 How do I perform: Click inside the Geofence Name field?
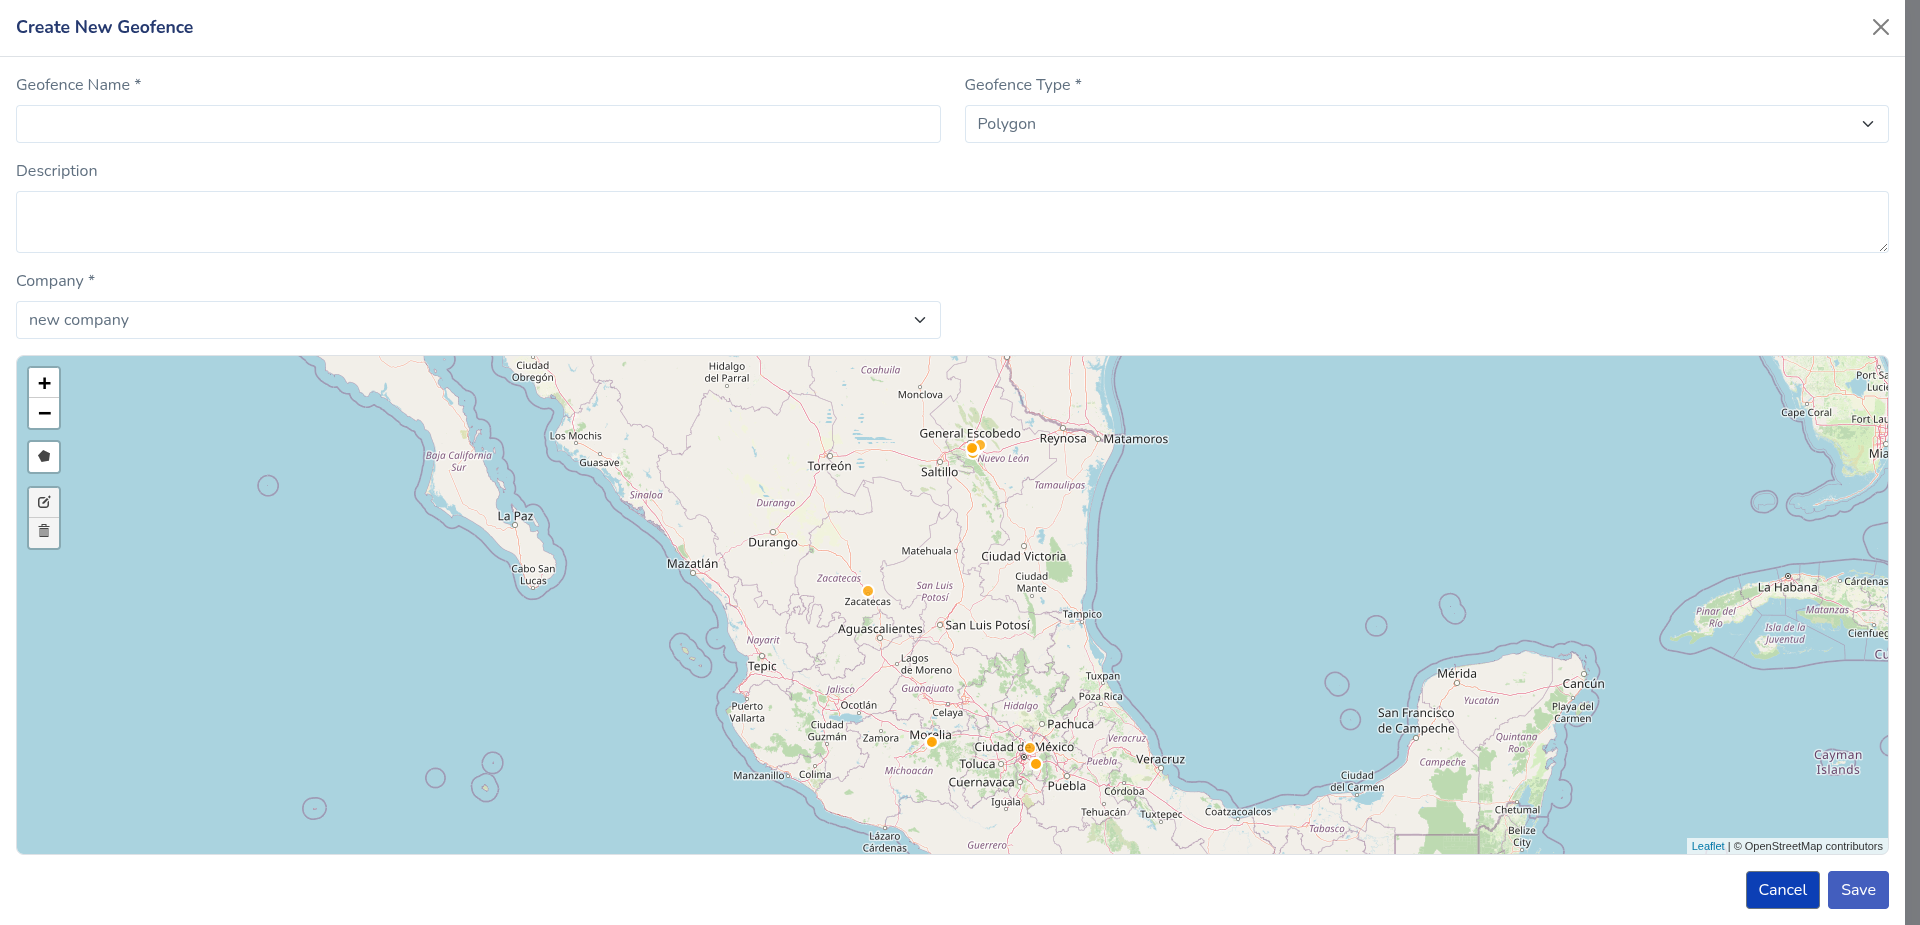477,124
